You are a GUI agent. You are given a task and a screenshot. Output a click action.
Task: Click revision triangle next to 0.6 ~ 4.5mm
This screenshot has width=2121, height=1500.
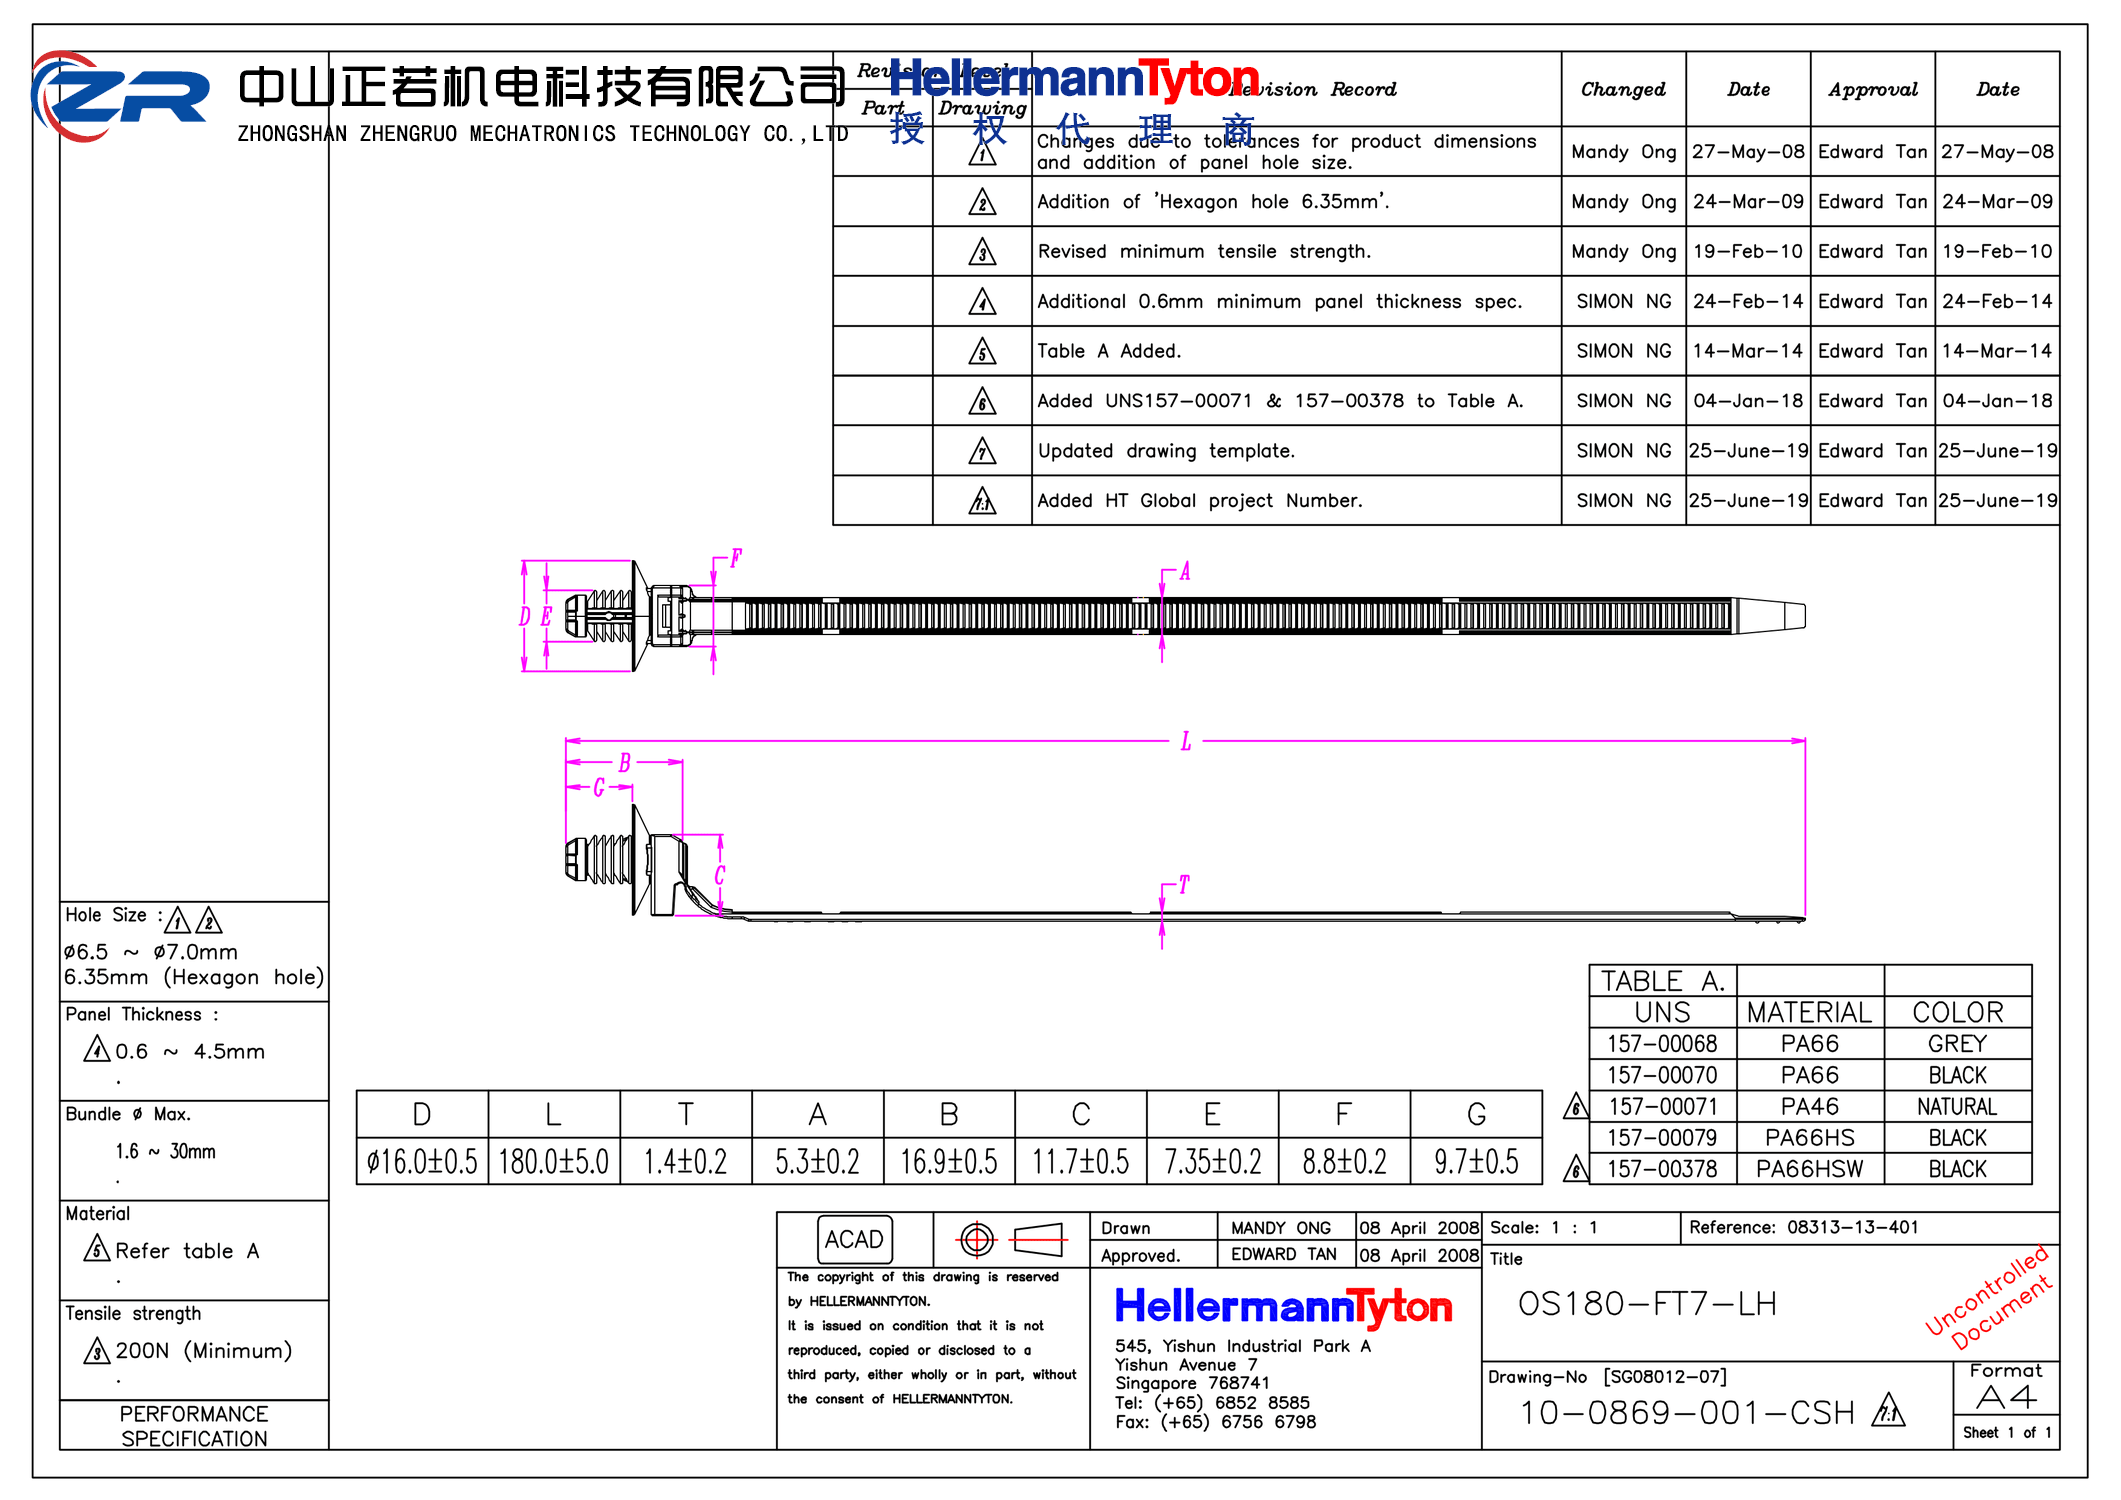click(96, 1049)
